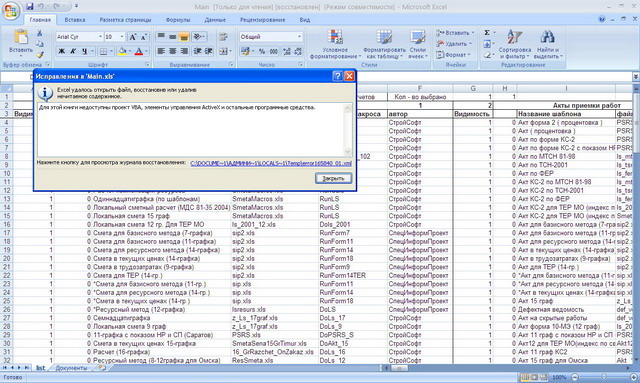Align text right
The image size is (640, 383).
coord(184,51)
